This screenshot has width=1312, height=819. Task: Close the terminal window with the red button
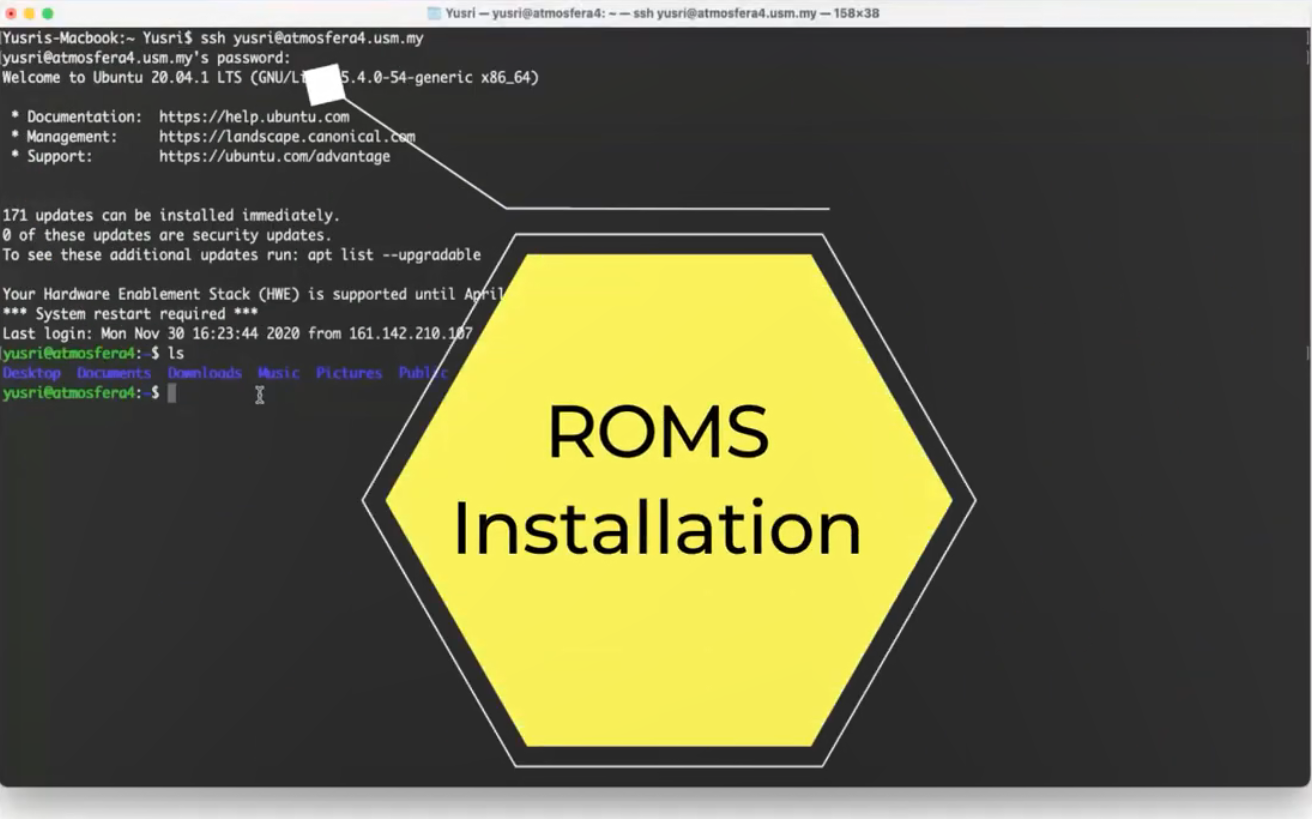point(11,13)
